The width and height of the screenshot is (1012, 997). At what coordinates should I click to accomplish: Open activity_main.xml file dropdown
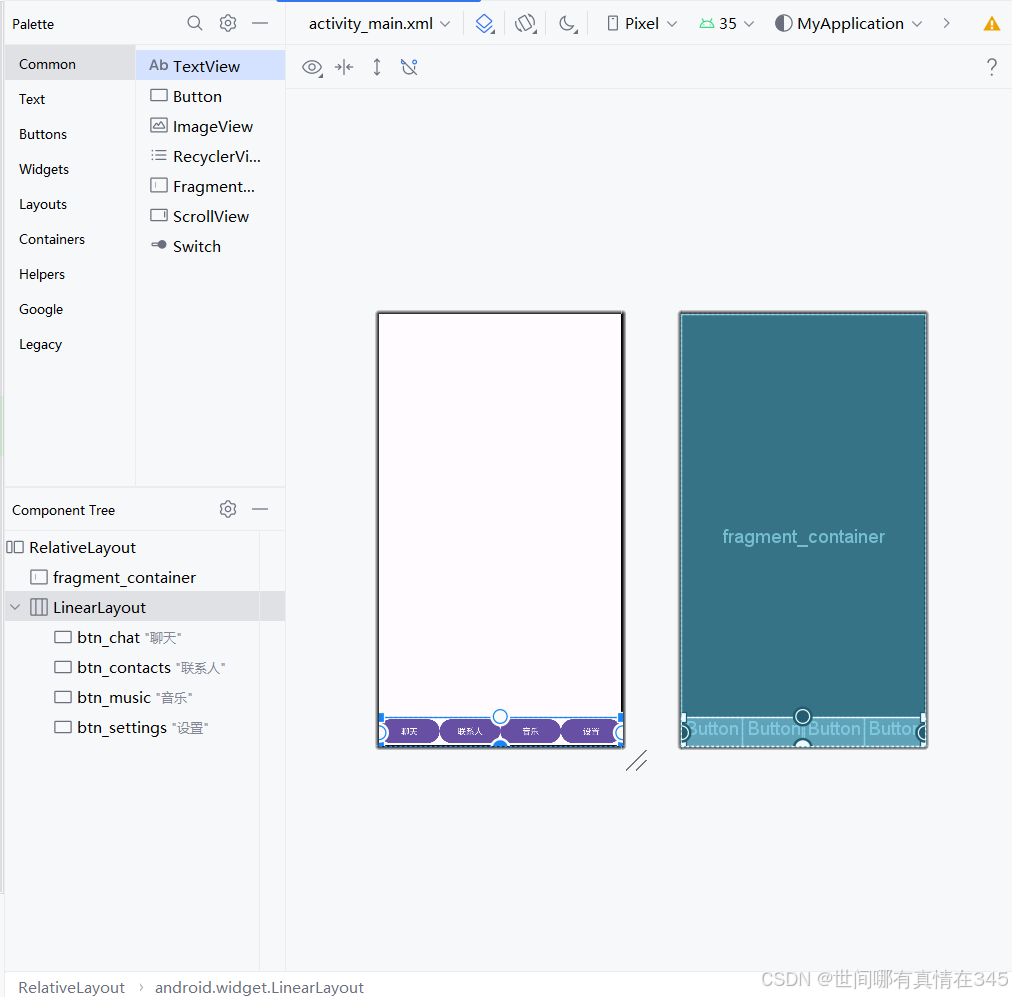point(380,24)
